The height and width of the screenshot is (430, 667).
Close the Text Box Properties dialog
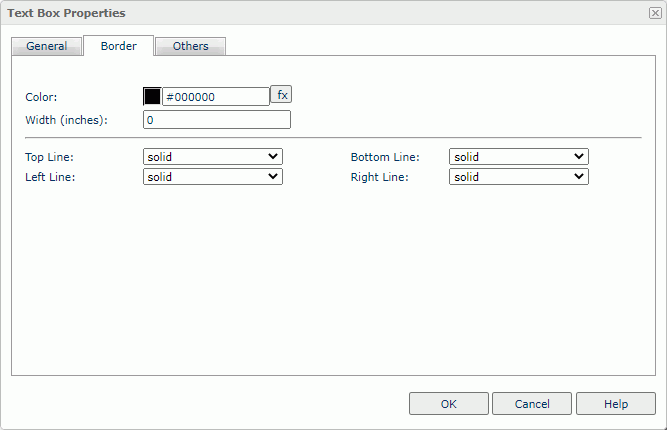click(x=655, y=13)
